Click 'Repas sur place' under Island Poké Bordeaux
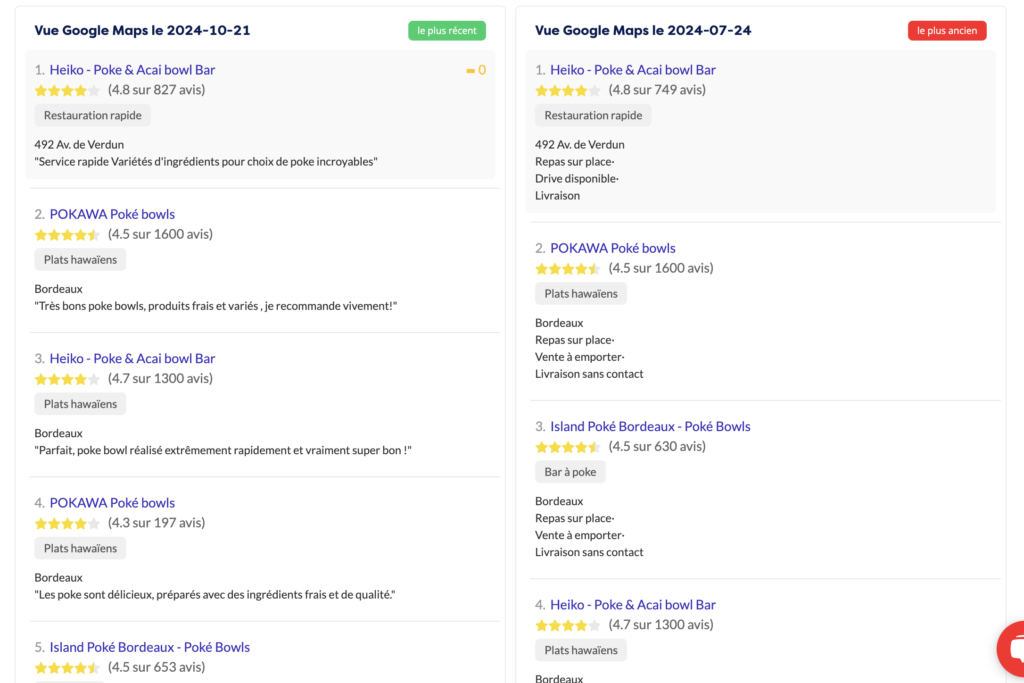 (x=574, y=518)
